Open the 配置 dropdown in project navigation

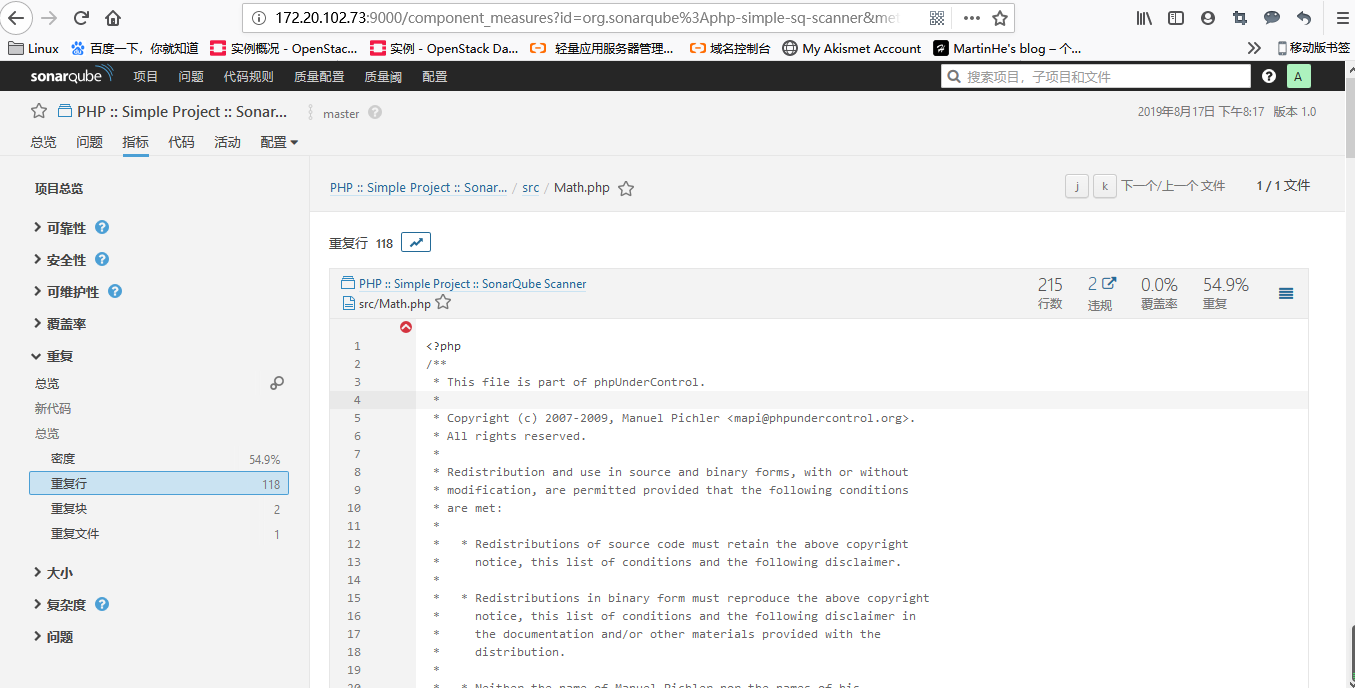(x=279, y=142)
